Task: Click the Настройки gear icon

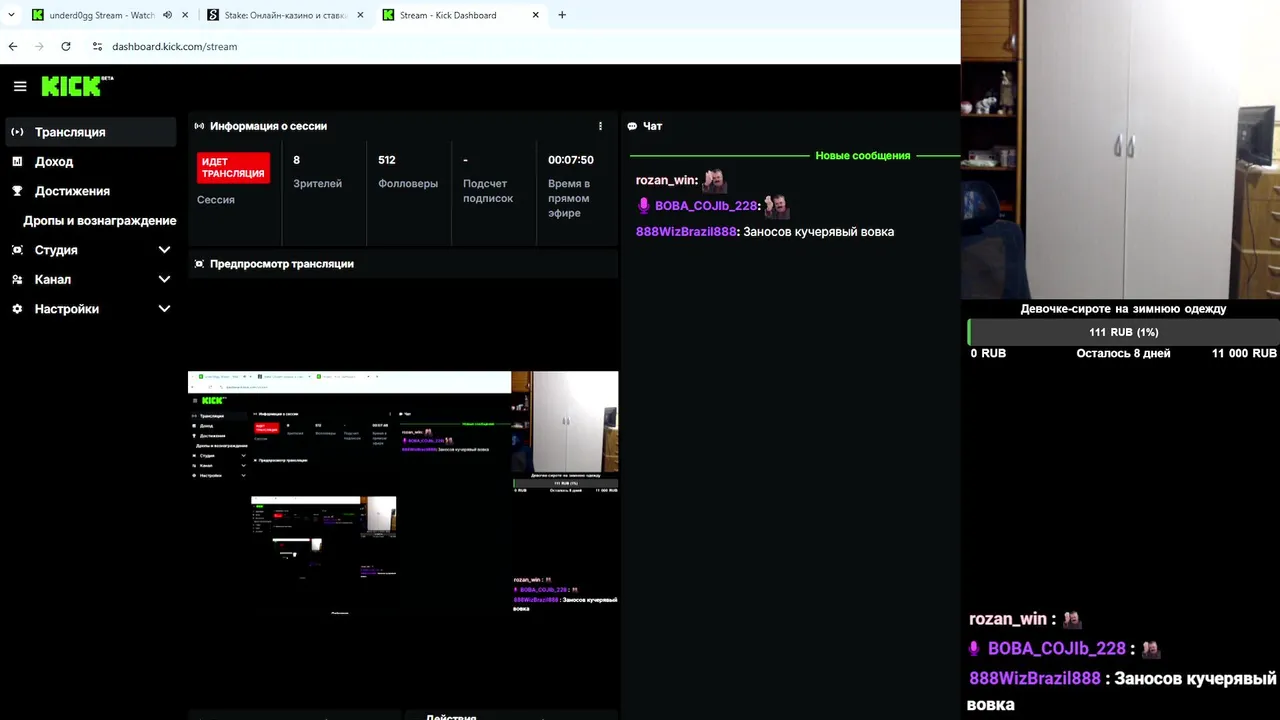Action: (x=17, y=309)
